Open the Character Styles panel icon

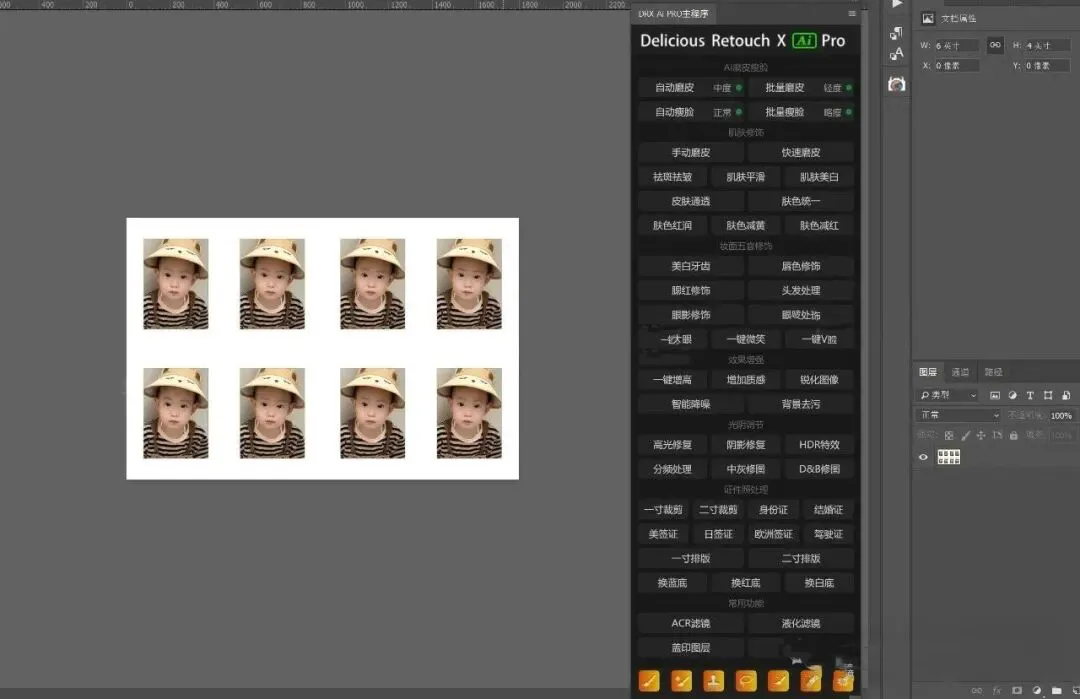click(x=896, y=54)
